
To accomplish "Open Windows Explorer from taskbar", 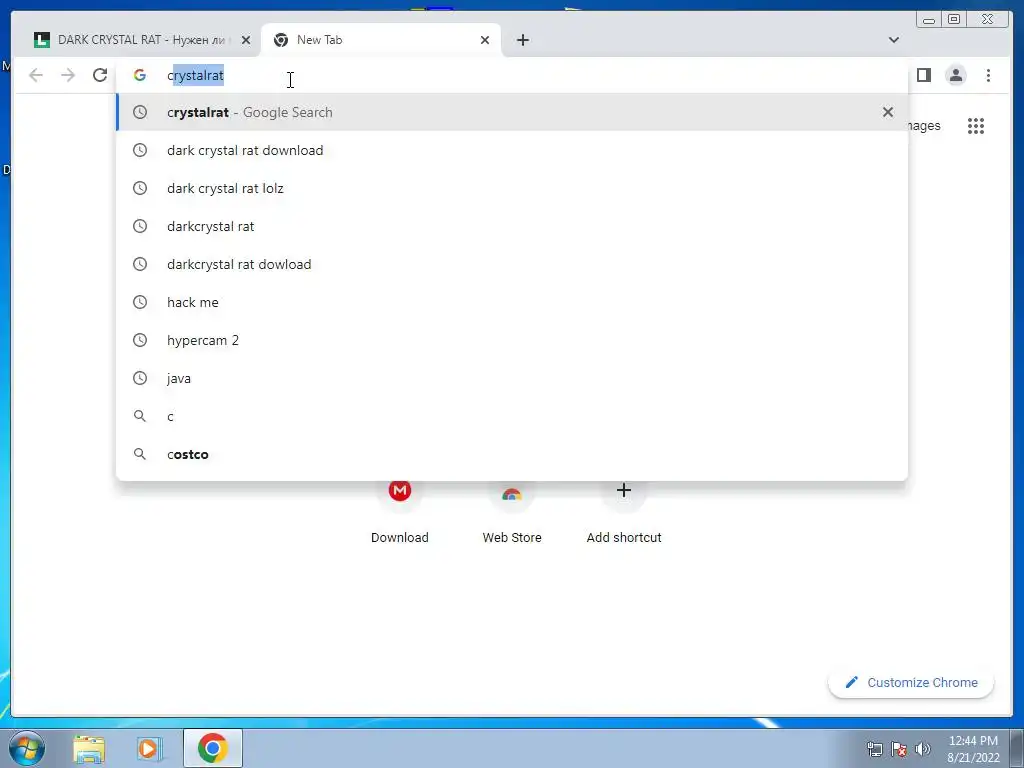I will pyautogui.click(x=89, y=749).
